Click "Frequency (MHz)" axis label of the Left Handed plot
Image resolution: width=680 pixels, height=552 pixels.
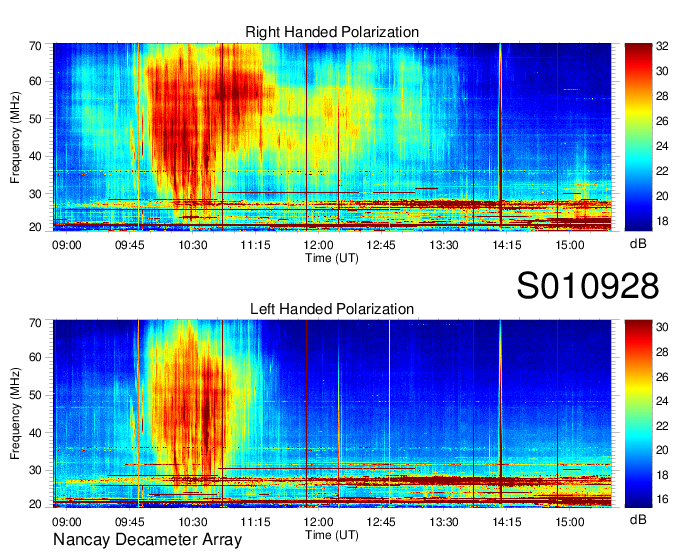15,414
